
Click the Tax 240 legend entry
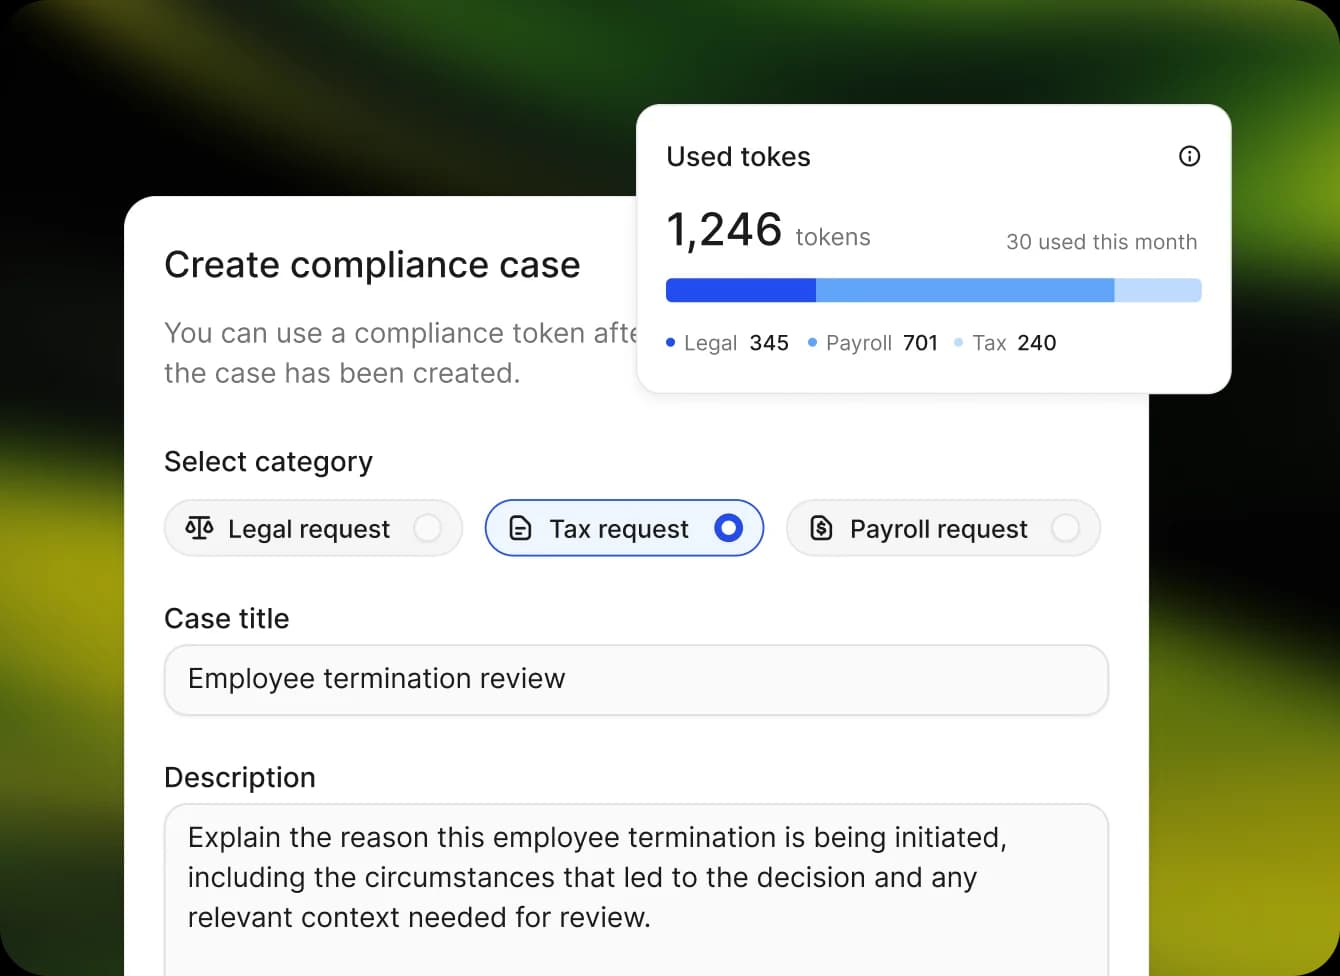1005,343
